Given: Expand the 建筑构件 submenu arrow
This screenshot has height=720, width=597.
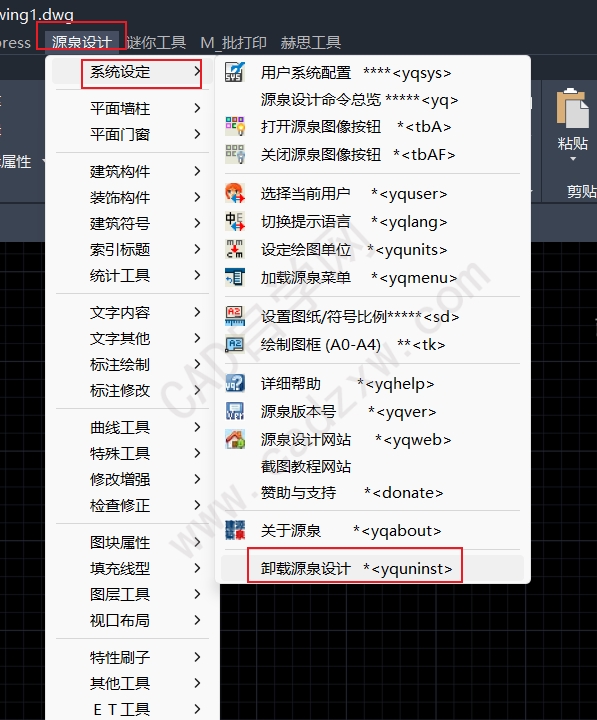Looking at the screenshot, I should [197, 171].
